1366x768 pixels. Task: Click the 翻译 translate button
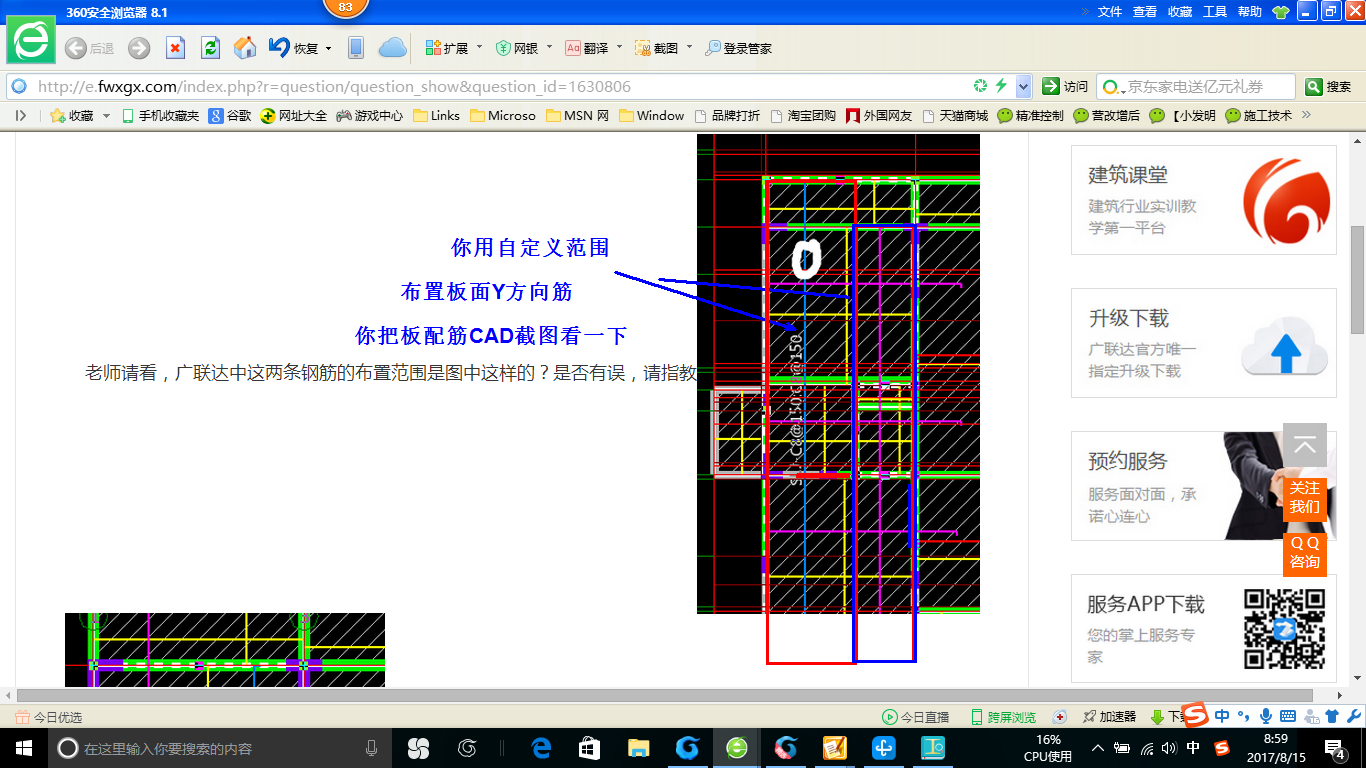tap(586, 48)
